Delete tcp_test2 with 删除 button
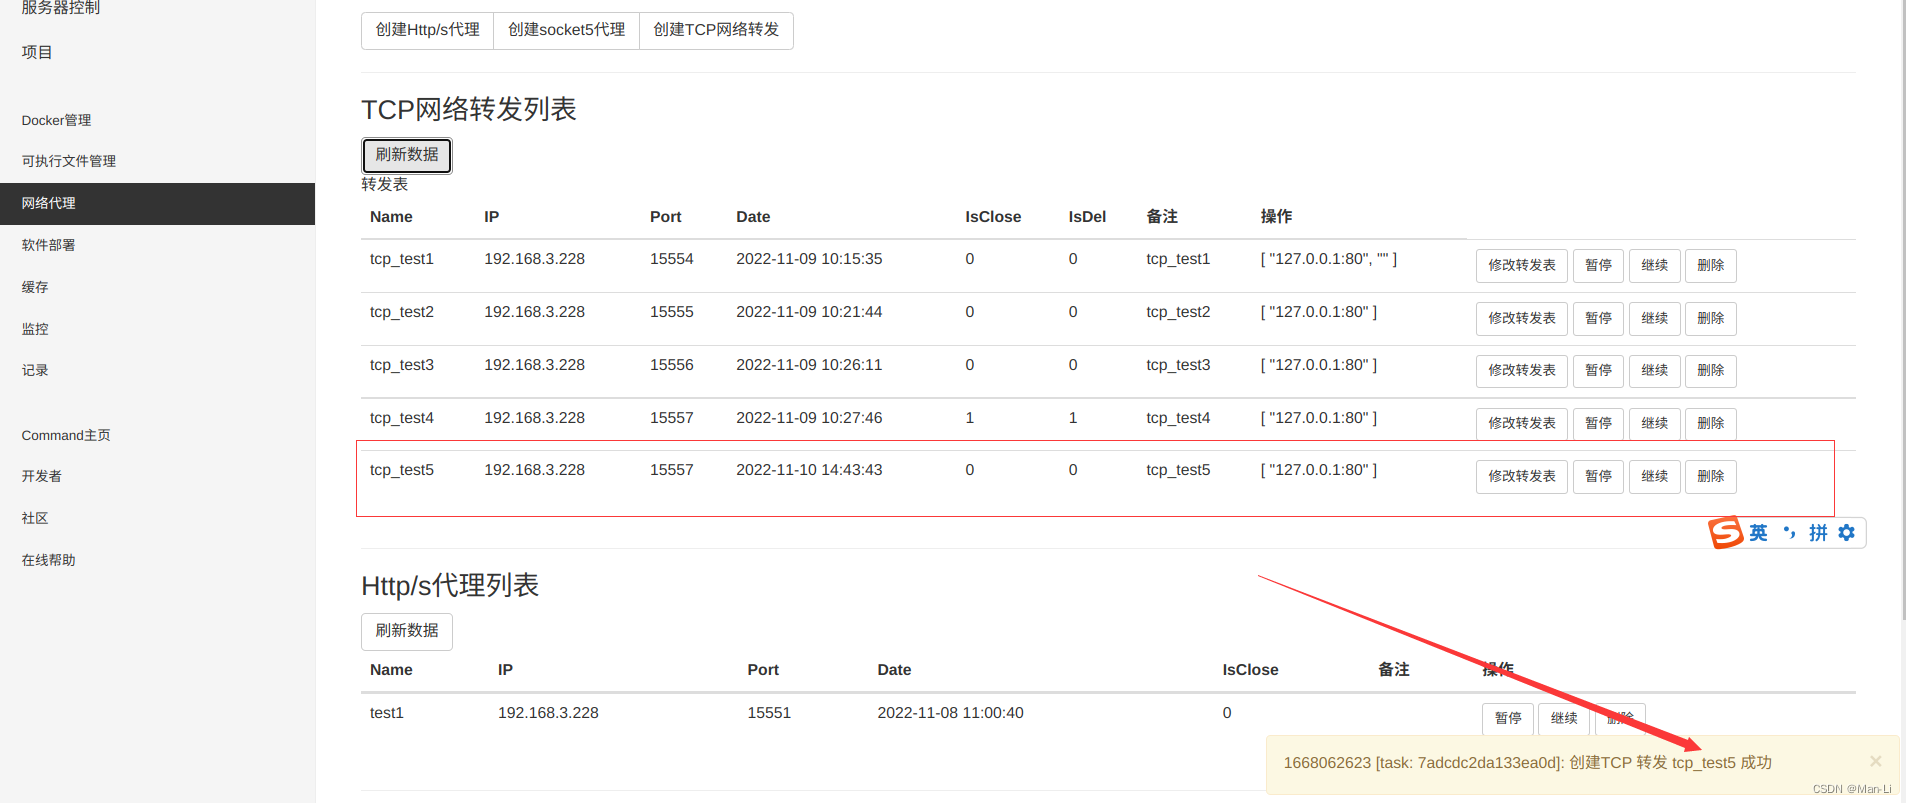1906x803 pixels. [1710, 319]
